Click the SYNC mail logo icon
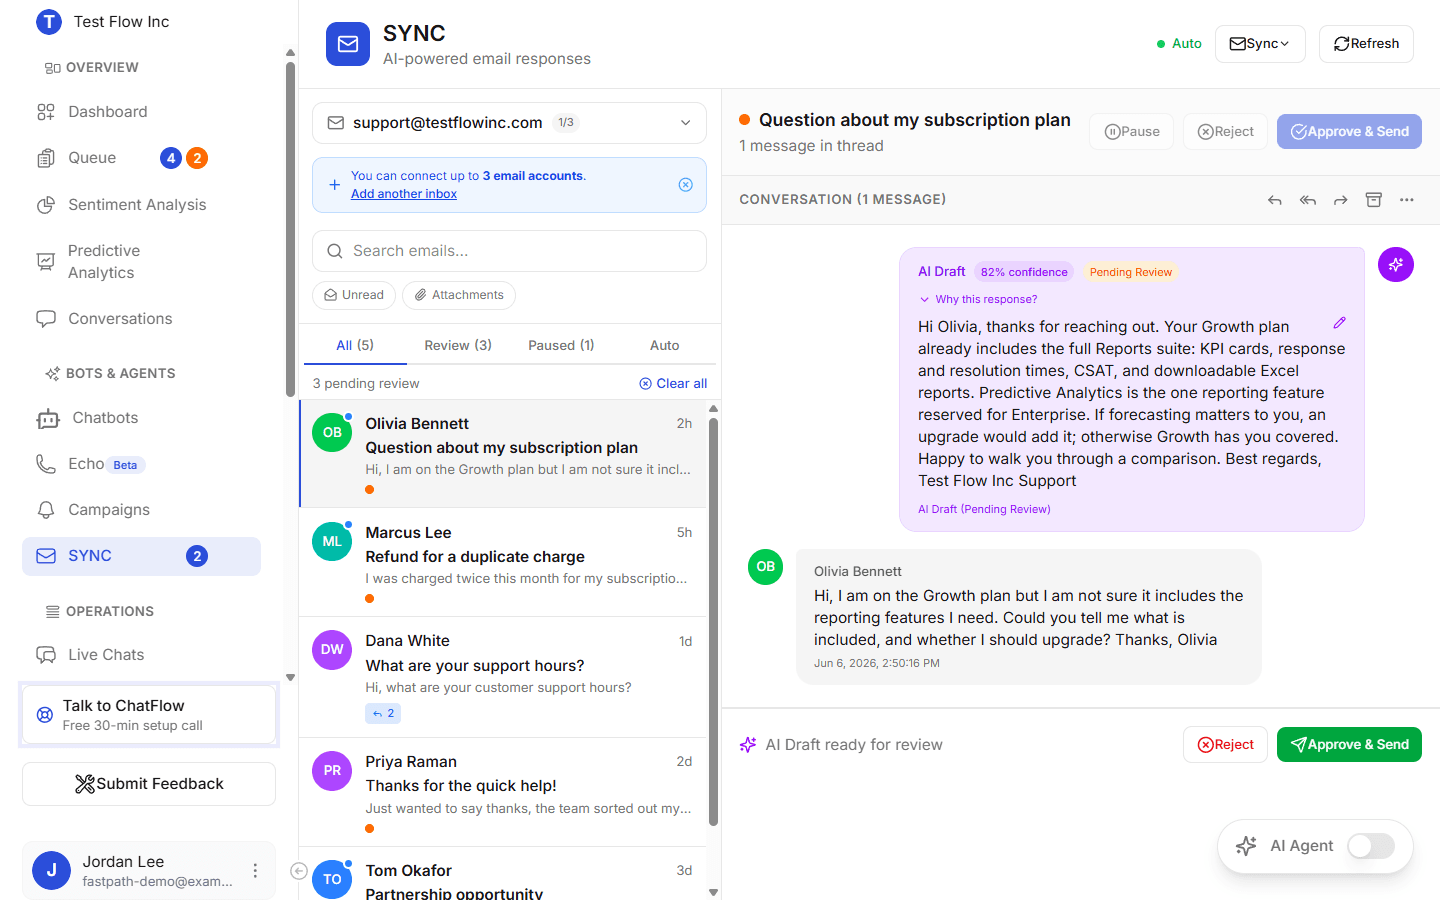 pos(348,44)
